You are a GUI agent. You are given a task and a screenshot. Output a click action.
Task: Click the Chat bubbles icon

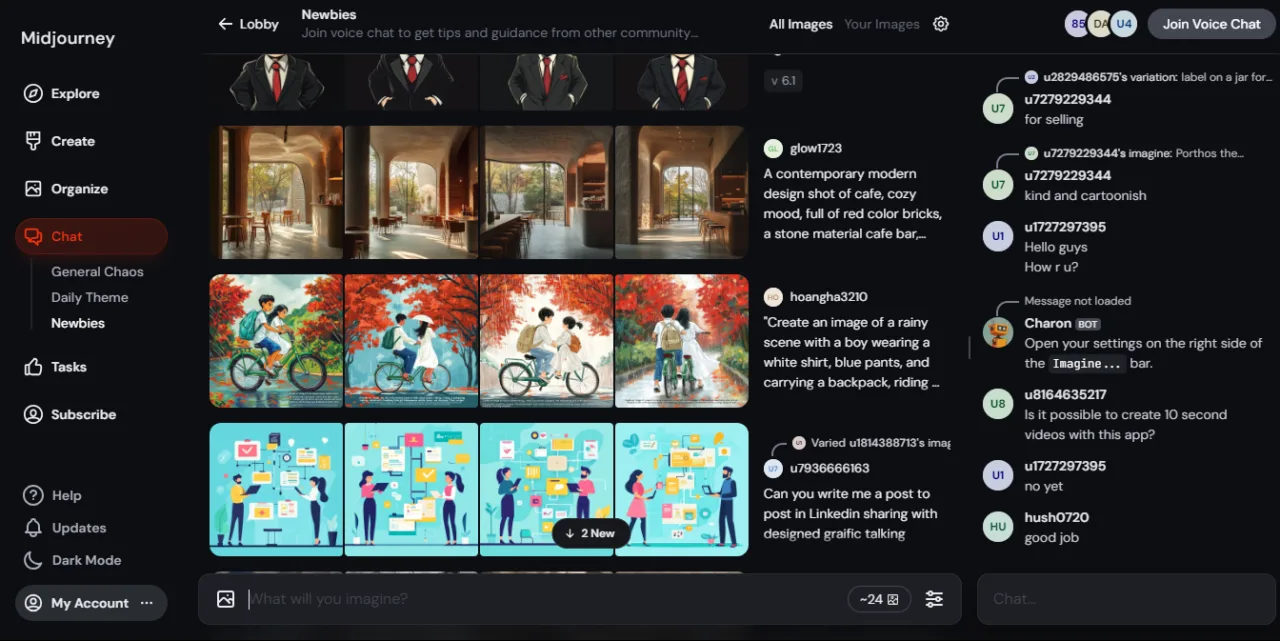[33, 236]
